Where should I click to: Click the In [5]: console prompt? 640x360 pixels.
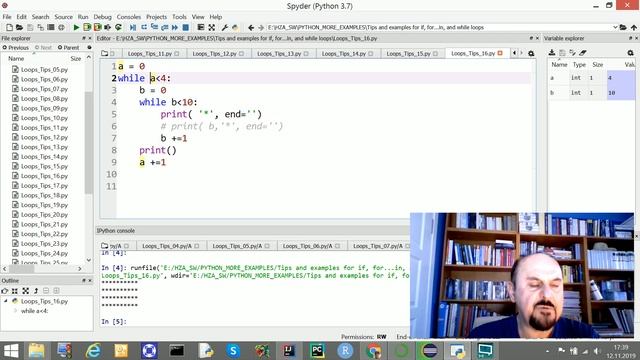pyautogui.click(x=114, y=322)
